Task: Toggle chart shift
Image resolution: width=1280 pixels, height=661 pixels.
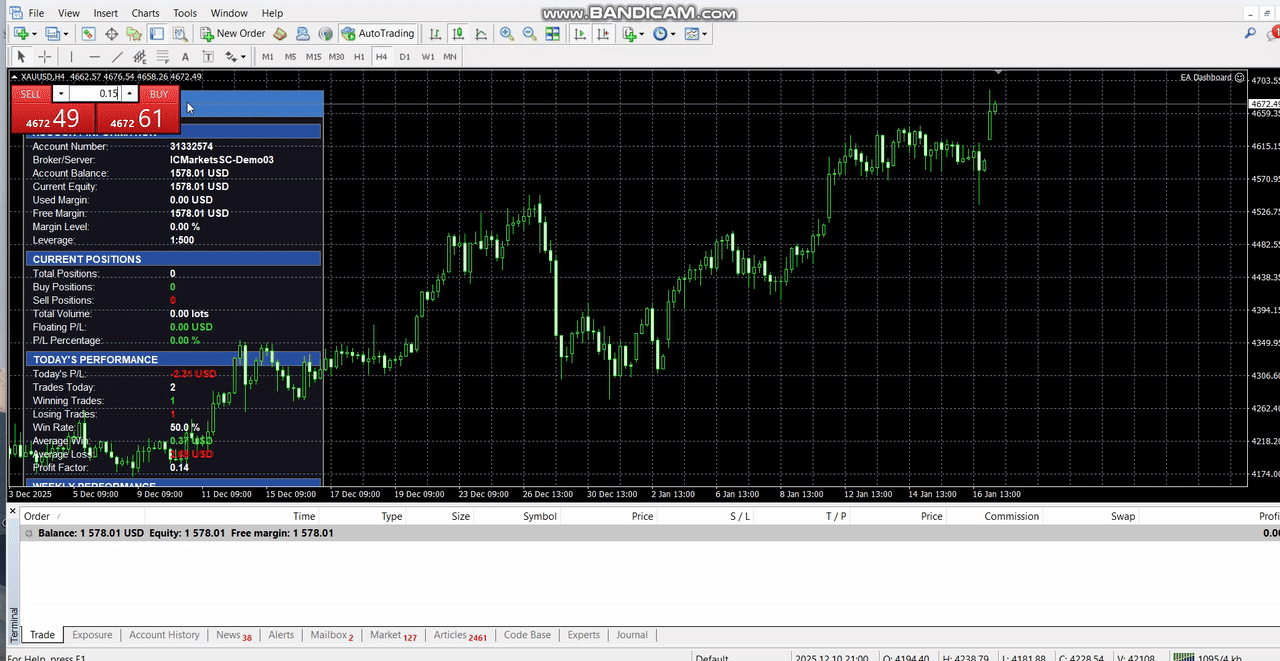Action: click(x=603, y=33)
